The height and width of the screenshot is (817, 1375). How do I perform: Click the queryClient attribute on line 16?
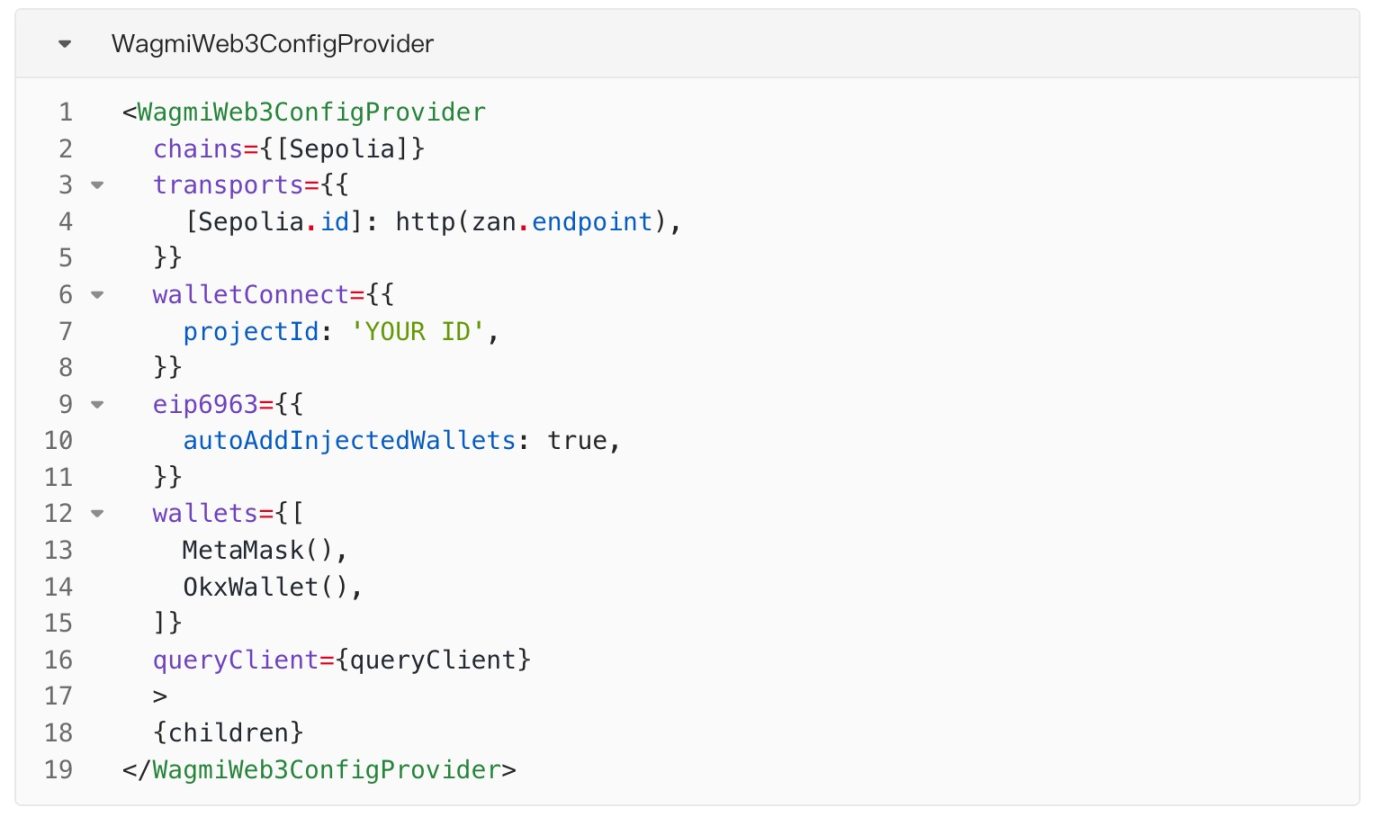(x=243, y=660)
